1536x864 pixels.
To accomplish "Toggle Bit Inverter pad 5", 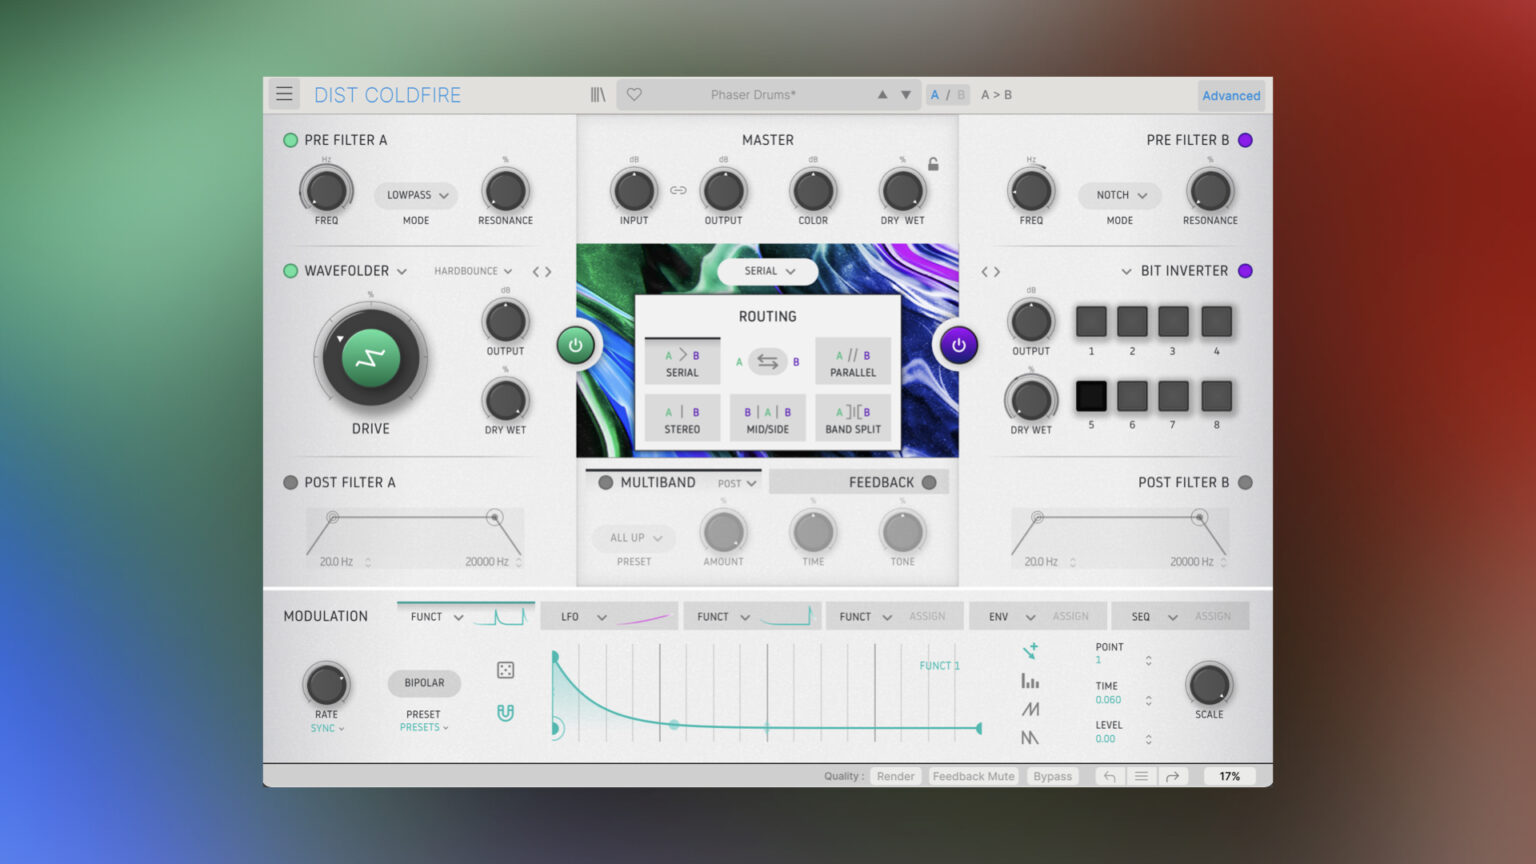I will [1091, 397].
